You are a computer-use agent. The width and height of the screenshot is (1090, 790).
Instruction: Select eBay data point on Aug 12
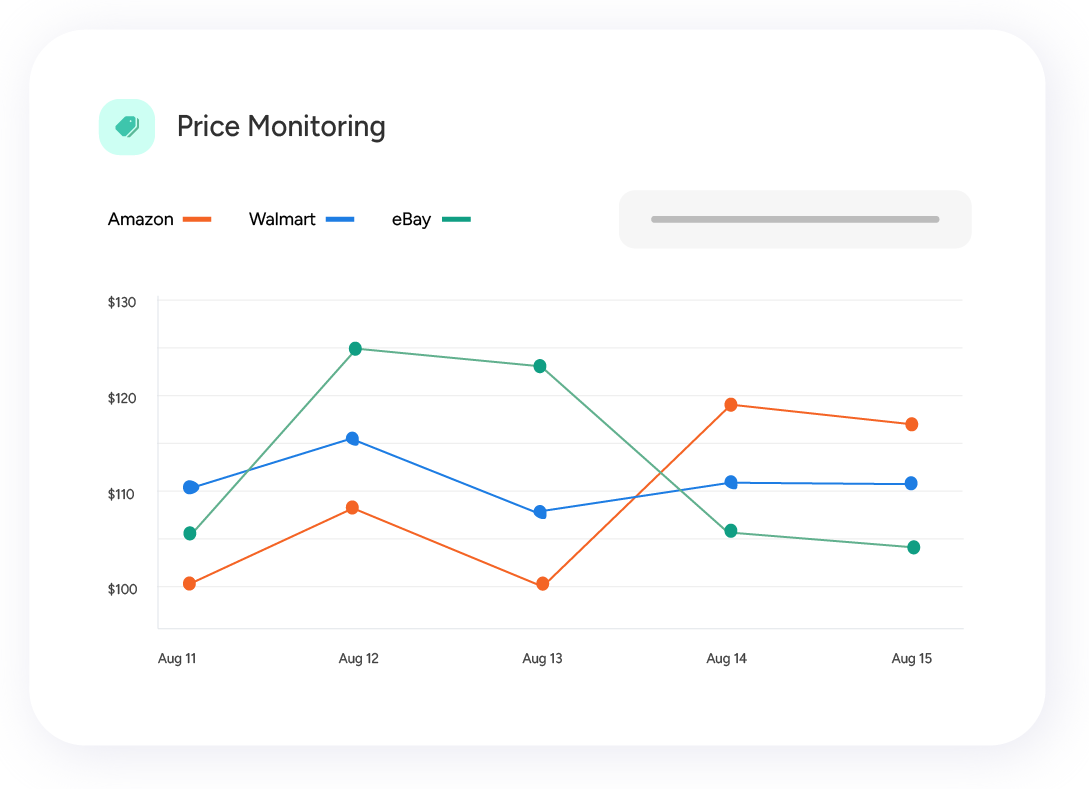pos(355,348)
